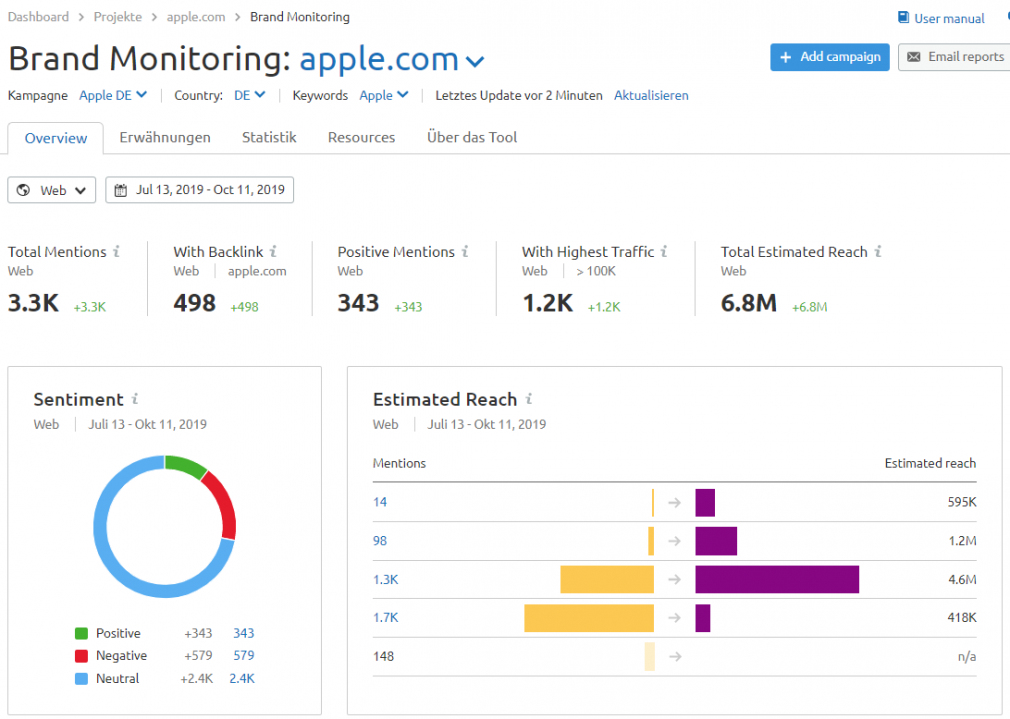1010x719 pixels.
Task: Click arrow icon in the 1.7K mentions row
Action: click(674, 618)
